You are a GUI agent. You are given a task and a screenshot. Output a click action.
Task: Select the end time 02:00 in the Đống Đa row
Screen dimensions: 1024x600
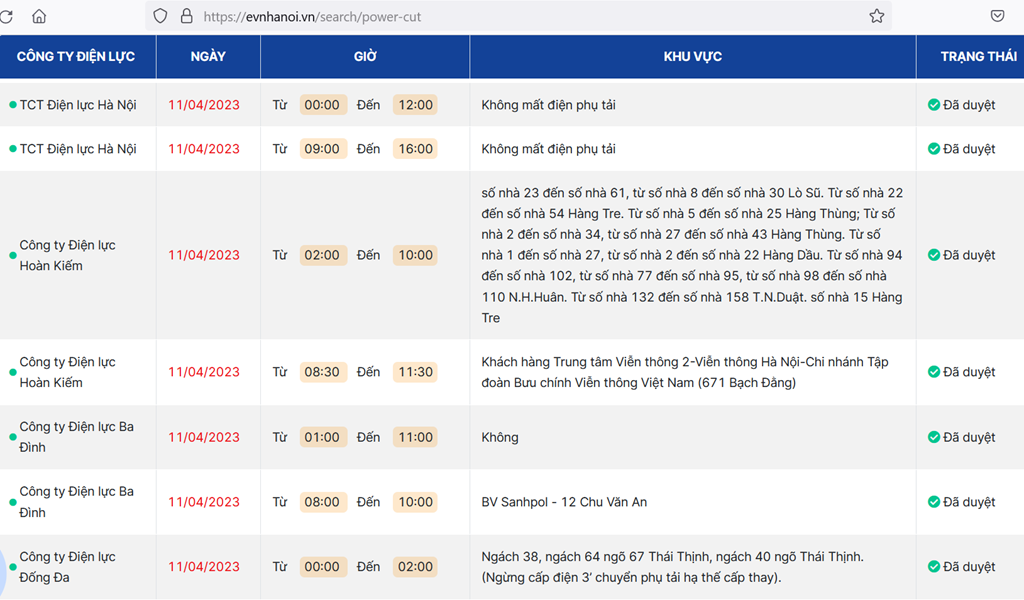pos(415,567)
